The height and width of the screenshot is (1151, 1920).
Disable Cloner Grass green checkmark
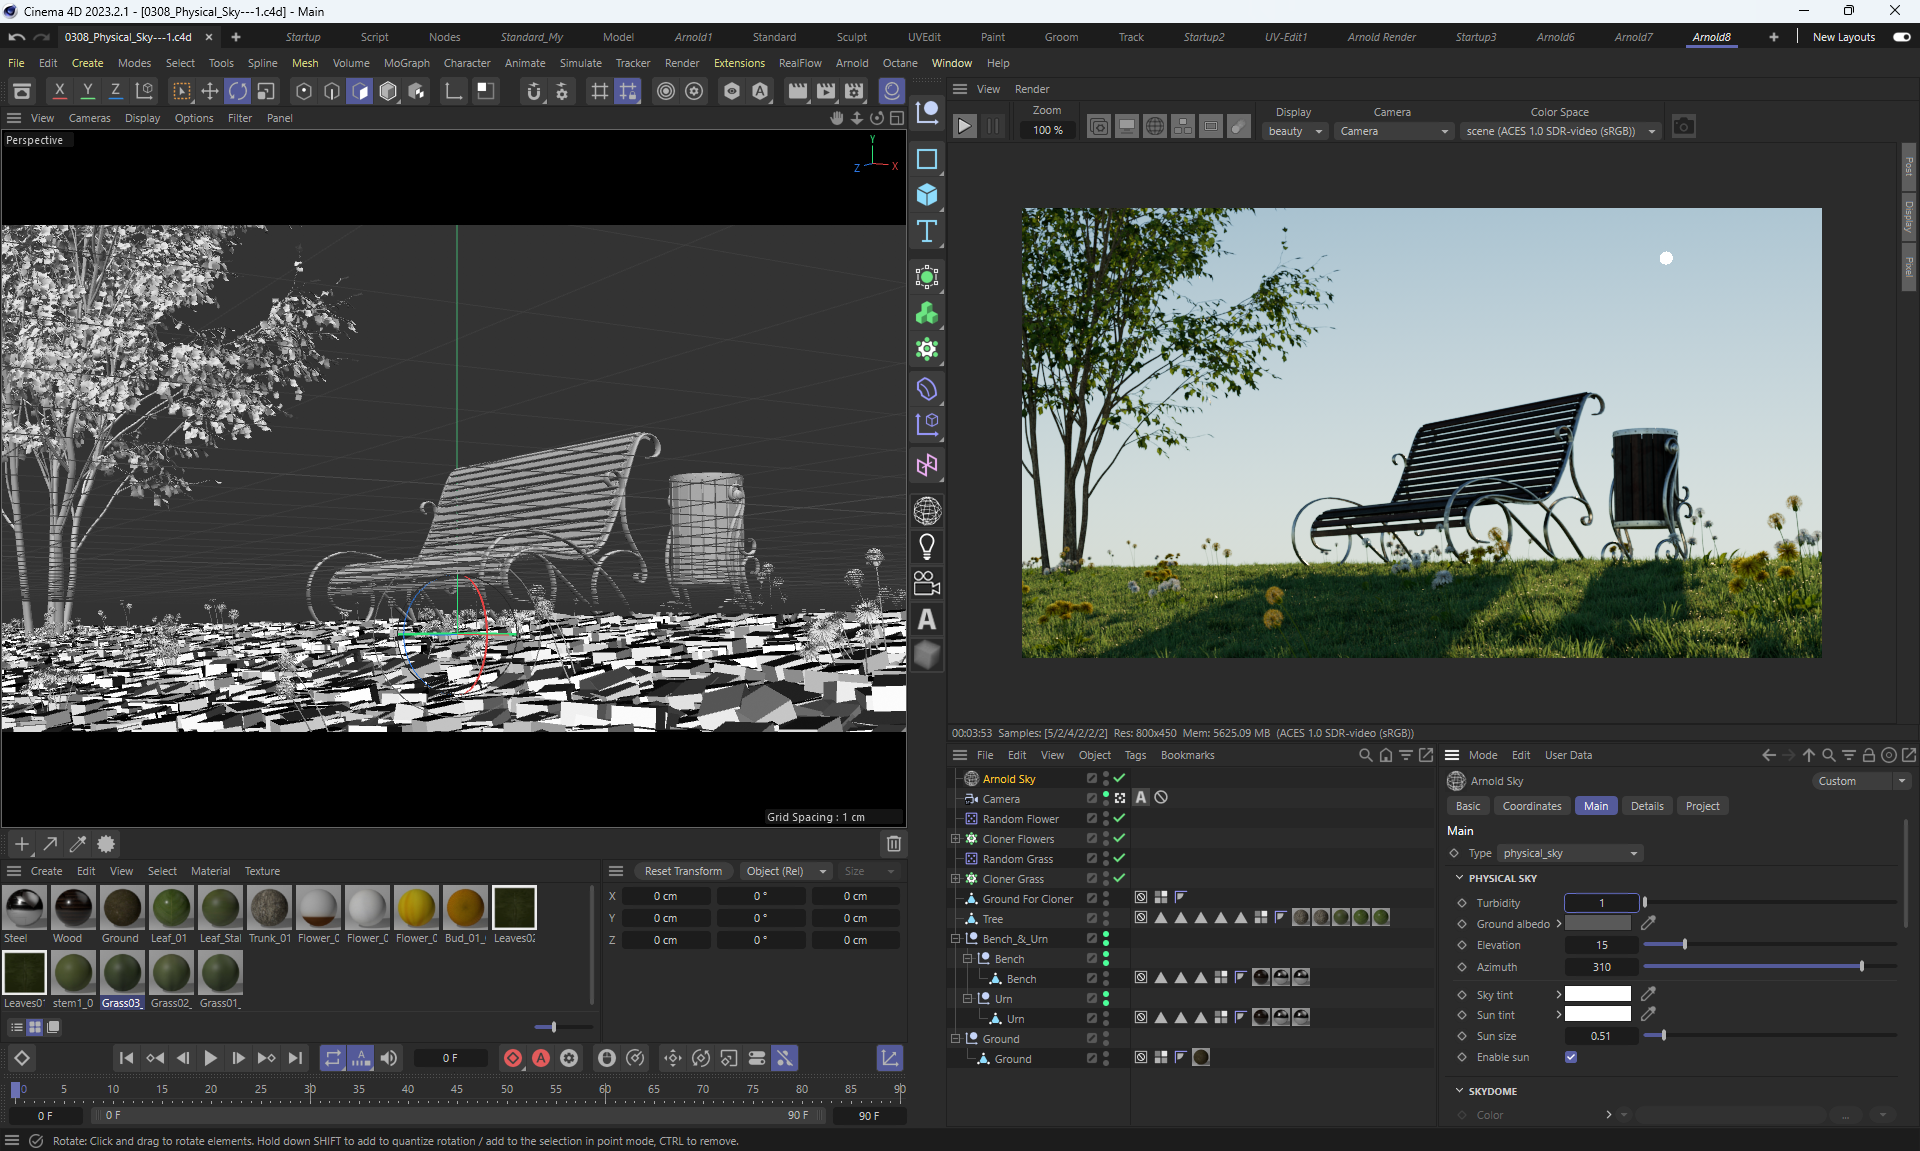tap(1120, 878)
